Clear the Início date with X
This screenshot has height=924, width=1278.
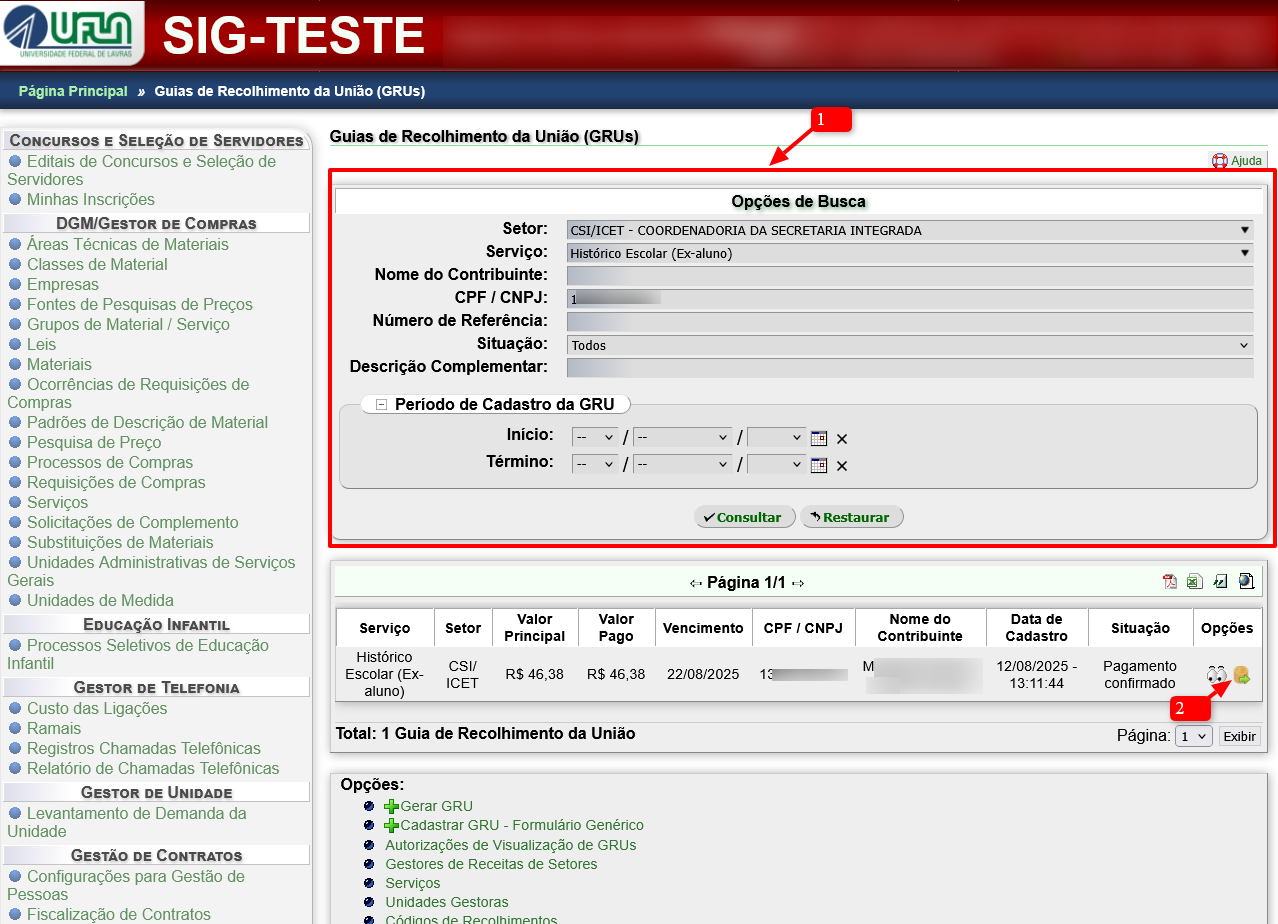click(x=842, y=439)
